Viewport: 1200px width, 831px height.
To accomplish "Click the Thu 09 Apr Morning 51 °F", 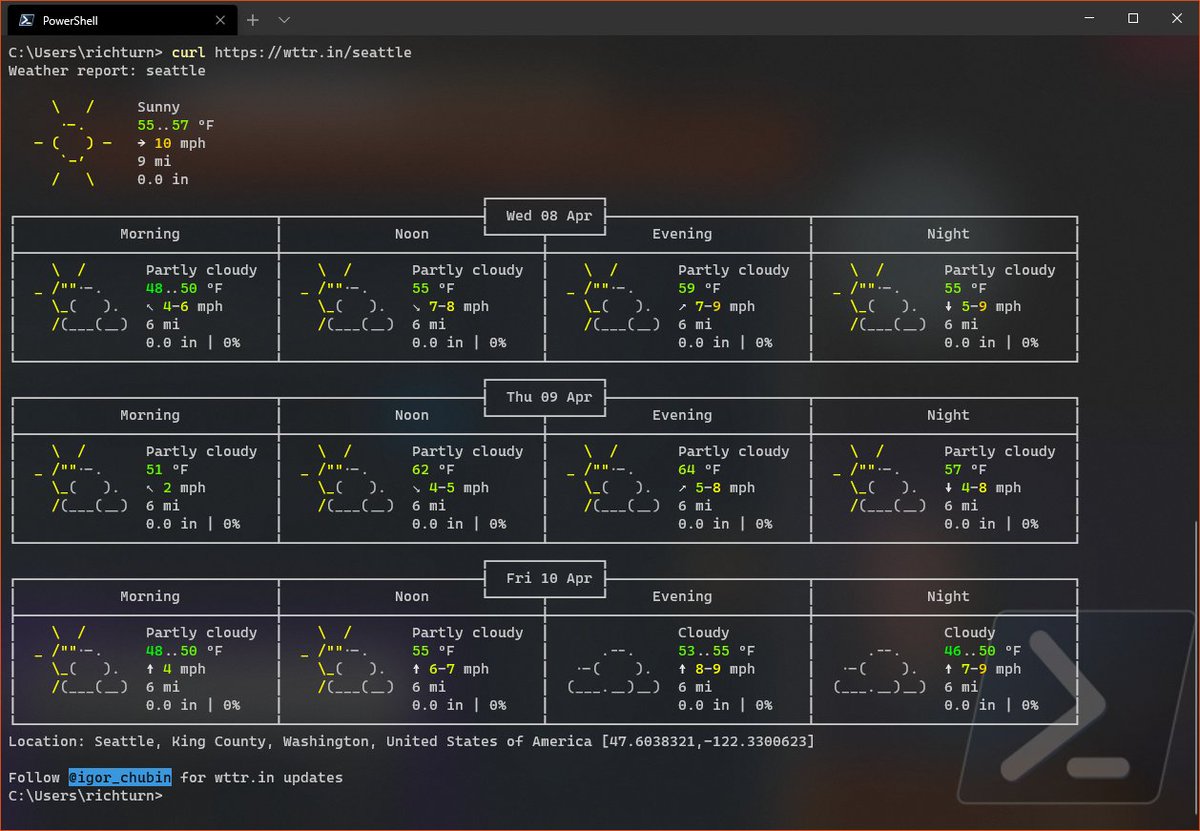I will [167, 469].
